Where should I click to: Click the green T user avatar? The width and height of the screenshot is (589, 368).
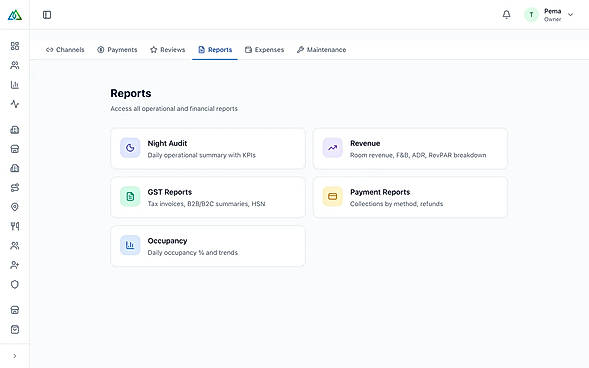531,15
